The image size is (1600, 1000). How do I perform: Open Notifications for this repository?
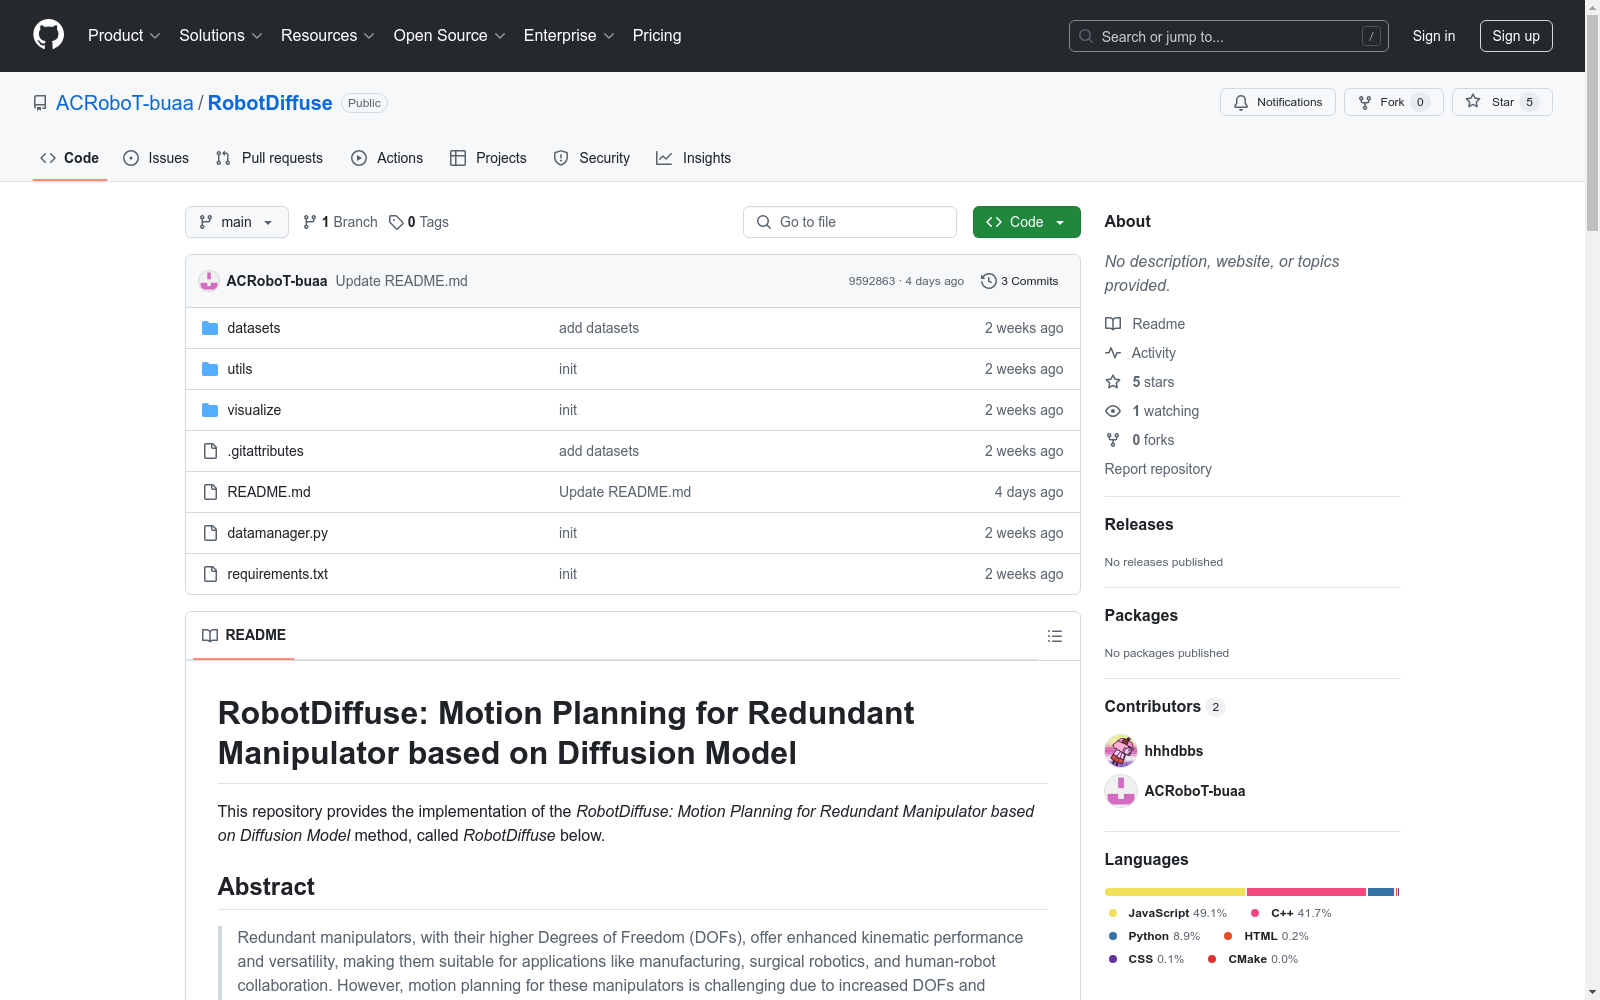[x=1278, y=102]
